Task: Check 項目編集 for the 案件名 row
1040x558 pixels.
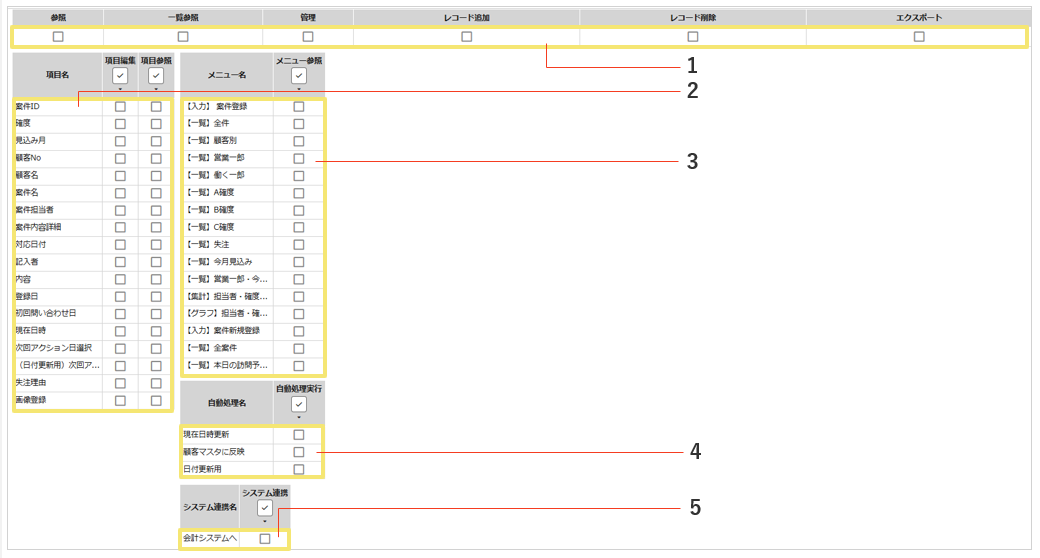Action: pyautogui.click(x=120, y=193)
